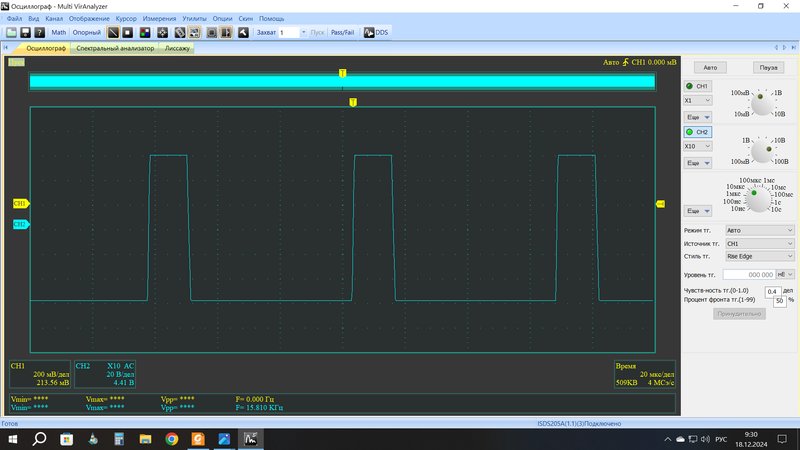
Task: Click the trigger sensitivity 0.4 field
Action: 772,291
